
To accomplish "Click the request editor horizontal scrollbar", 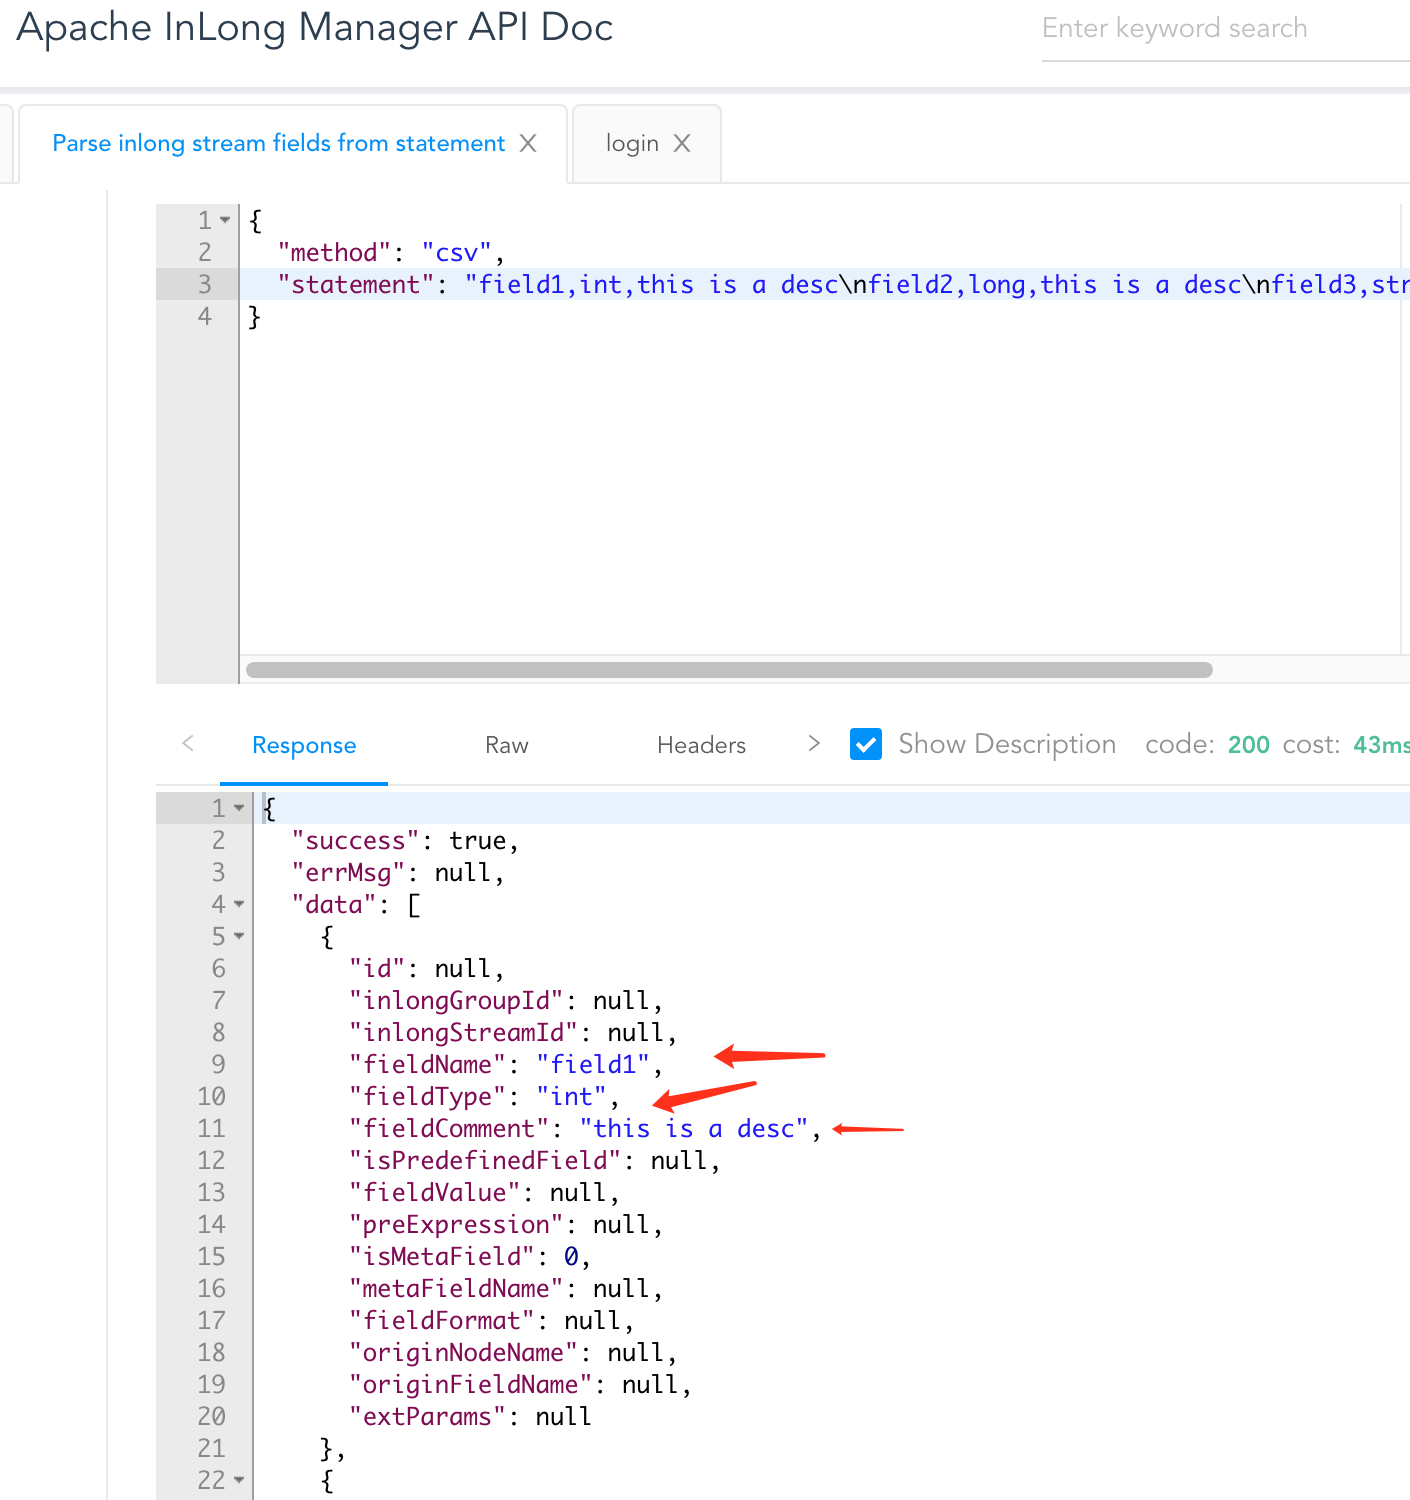I will (x=729, y=670).
